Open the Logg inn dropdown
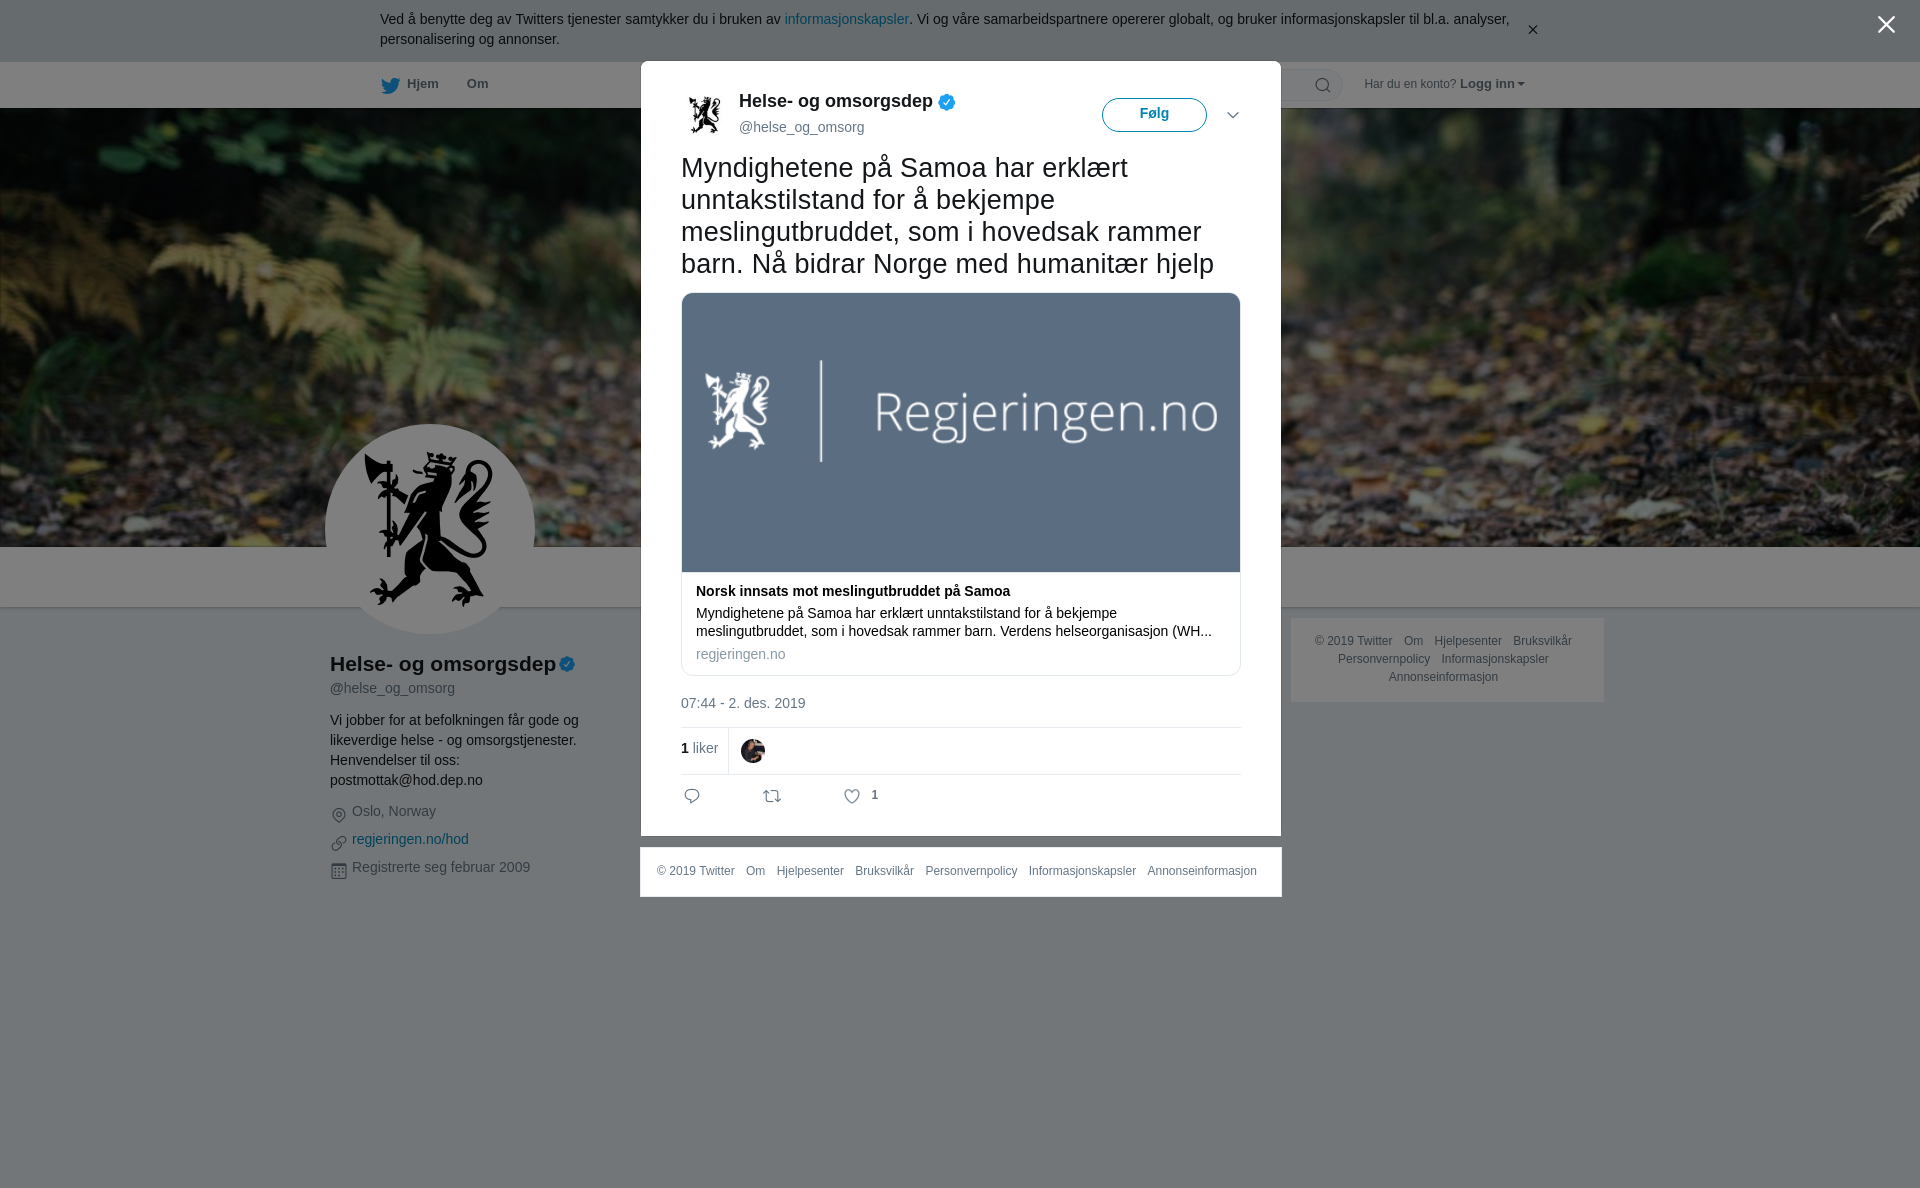The image size is (1920, 1188). [x=1492, y=84]
